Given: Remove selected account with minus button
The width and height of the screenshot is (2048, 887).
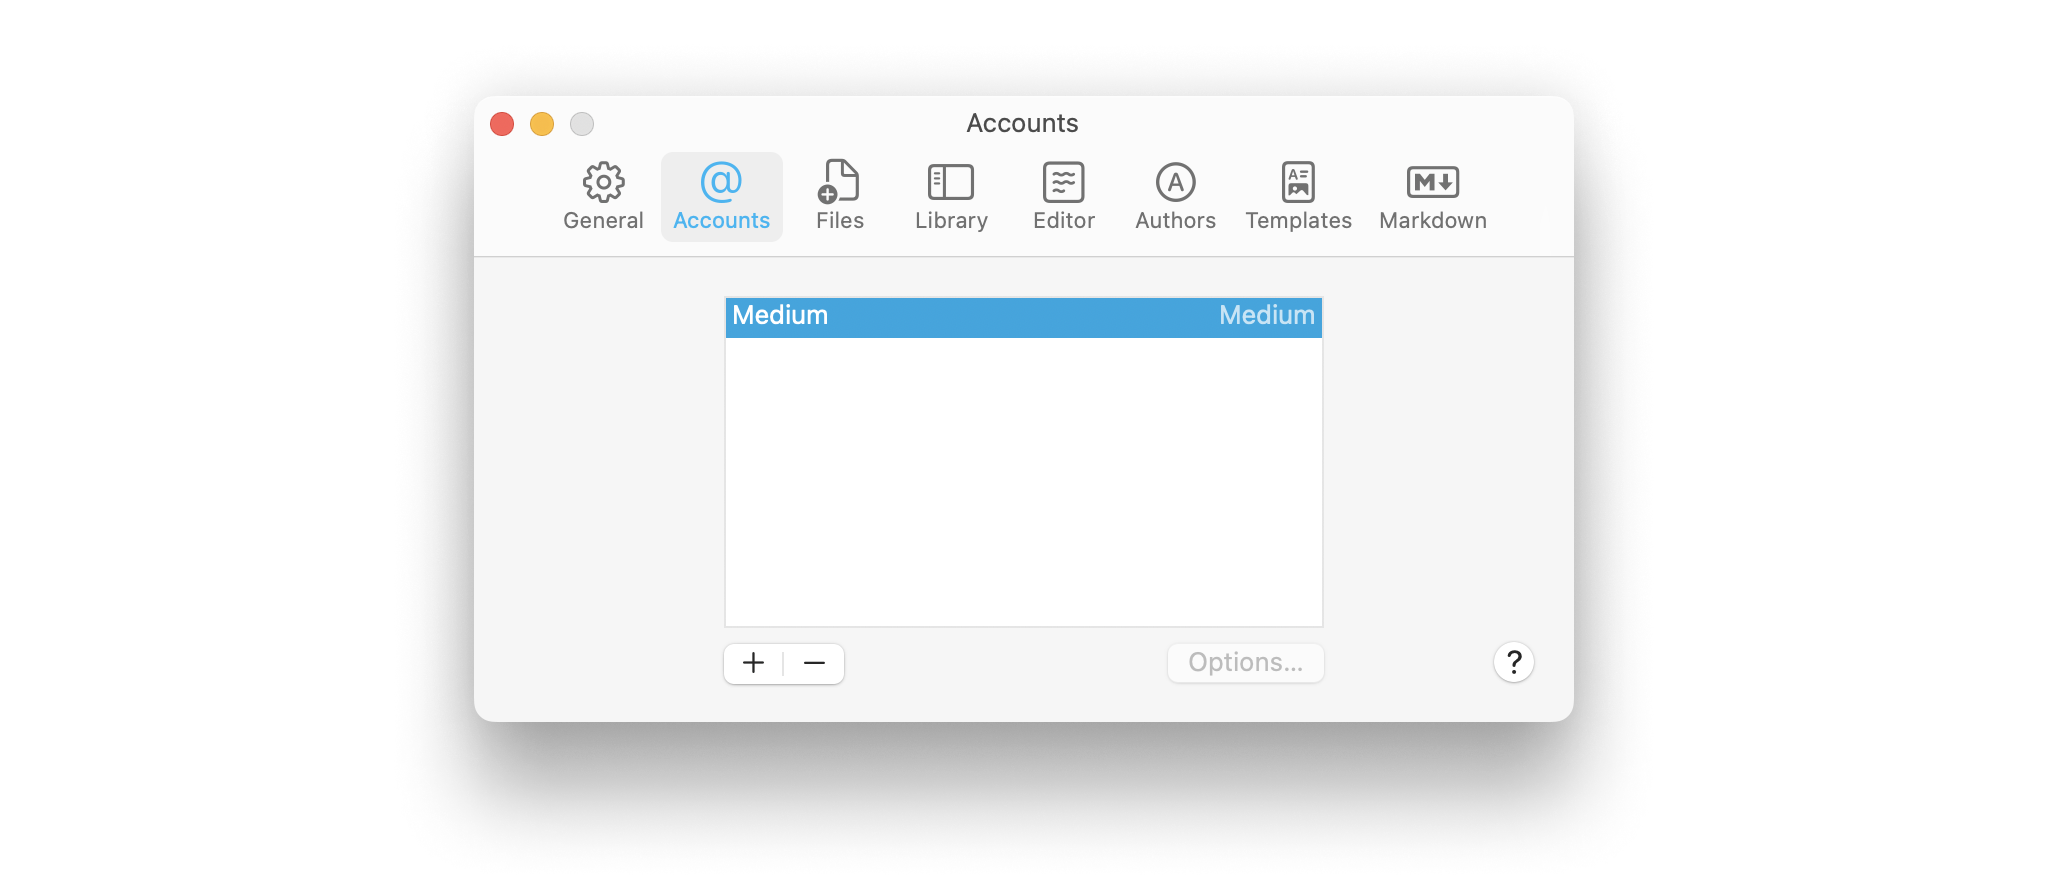Looking at the screenshot, I should 814,663.
